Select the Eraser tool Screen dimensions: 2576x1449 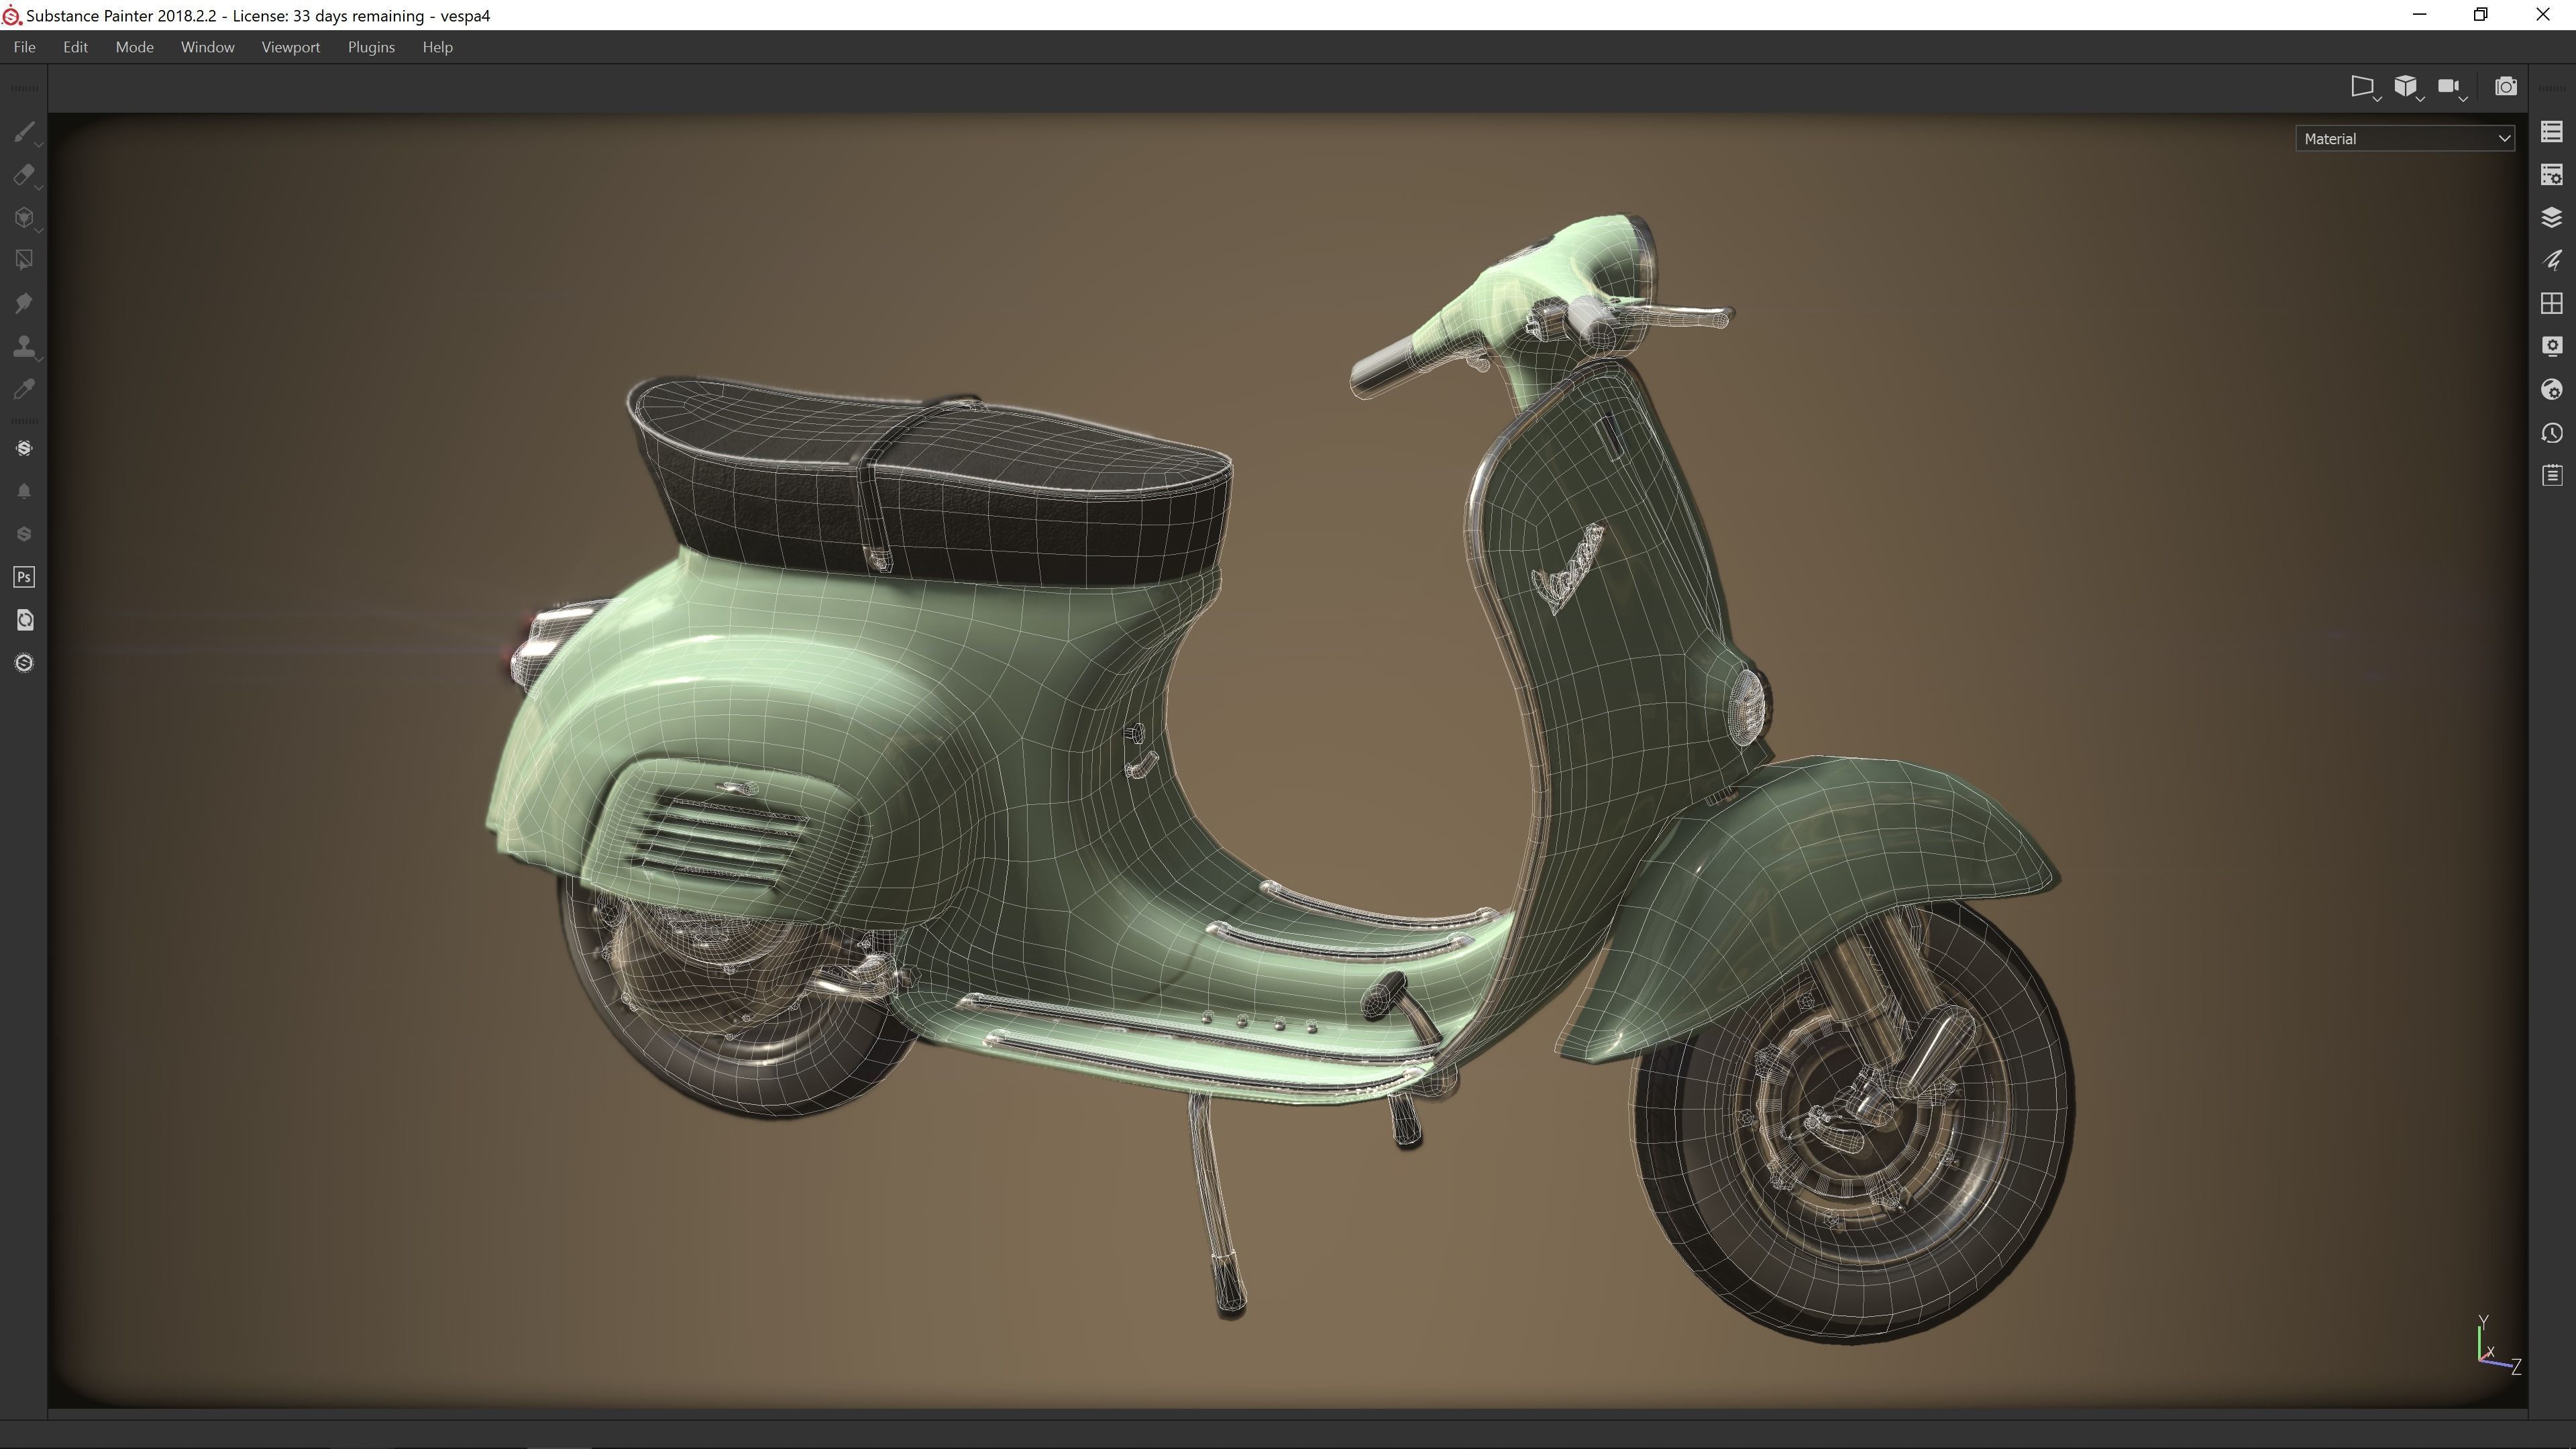[x=24, y=175]
